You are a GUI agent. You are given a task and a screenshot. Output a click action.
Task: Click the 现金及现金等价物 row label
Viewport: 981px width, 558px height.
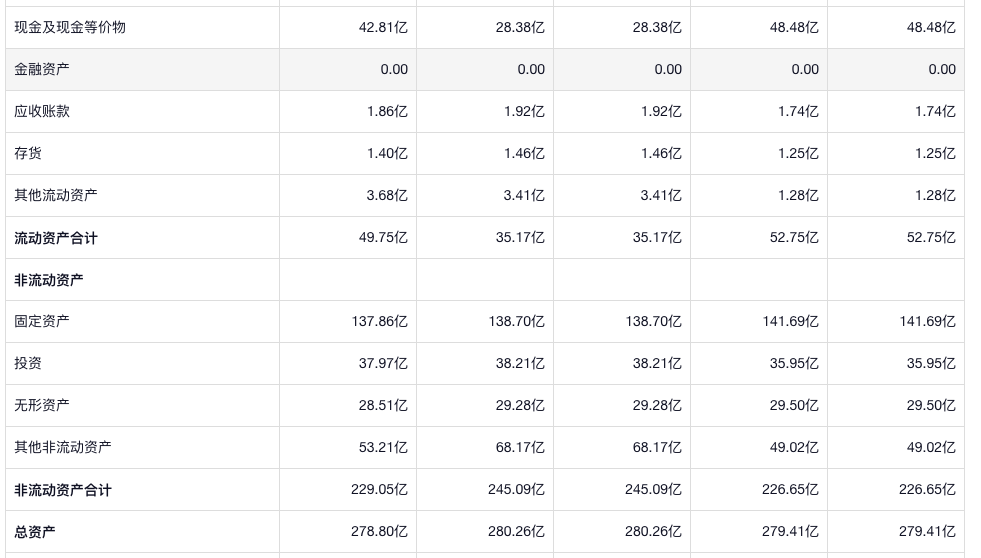click(x=70, y=27)
